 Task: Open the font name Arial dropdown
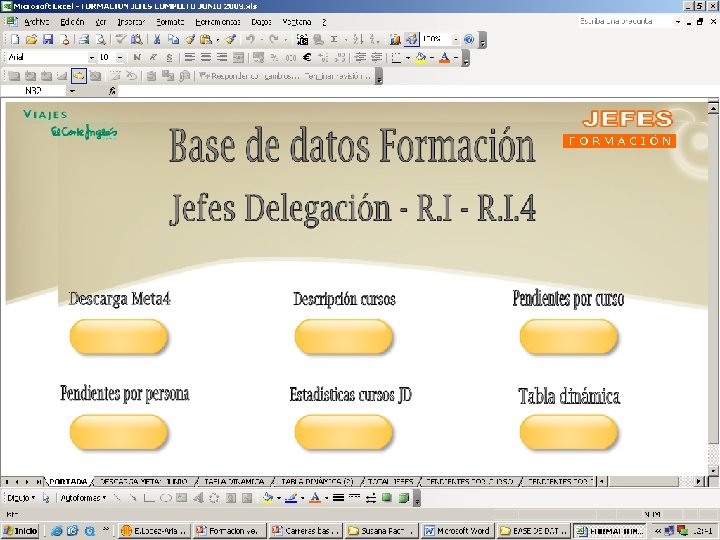pos(92,57)
